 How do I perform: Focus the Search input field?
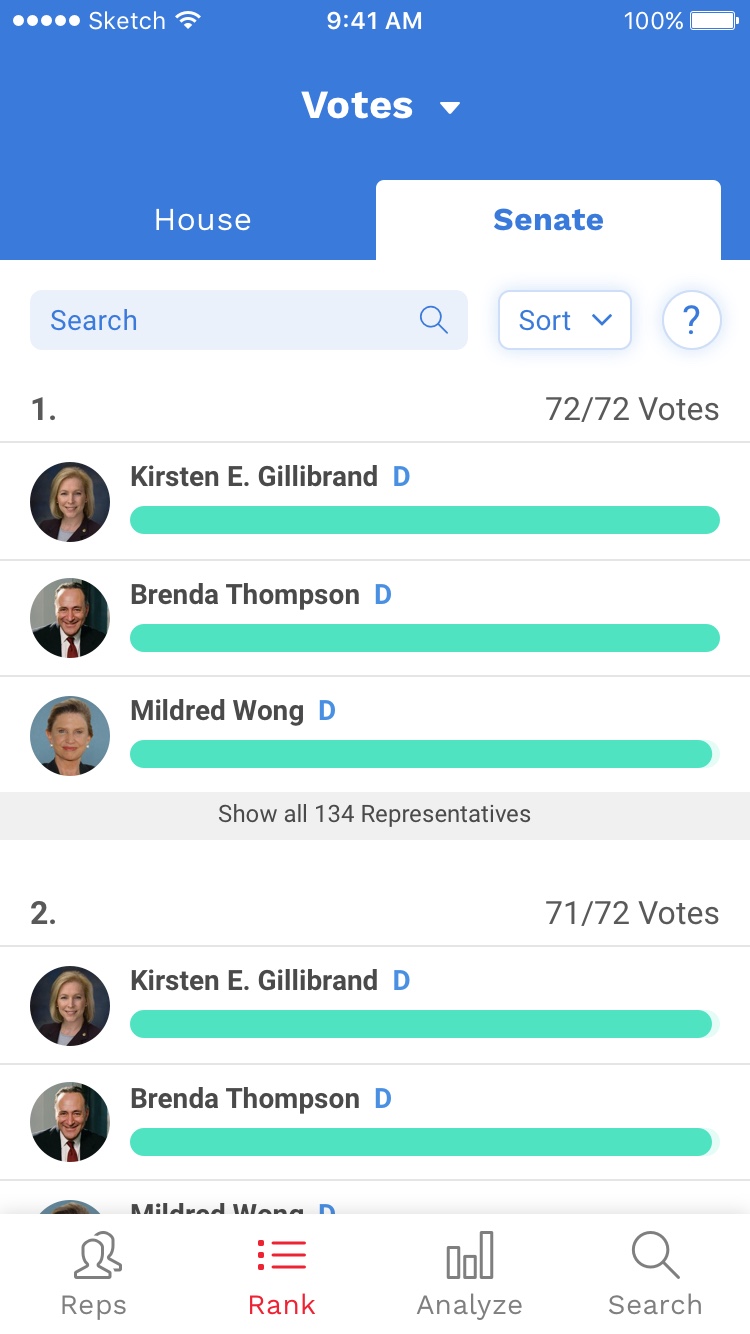(220, 320)
